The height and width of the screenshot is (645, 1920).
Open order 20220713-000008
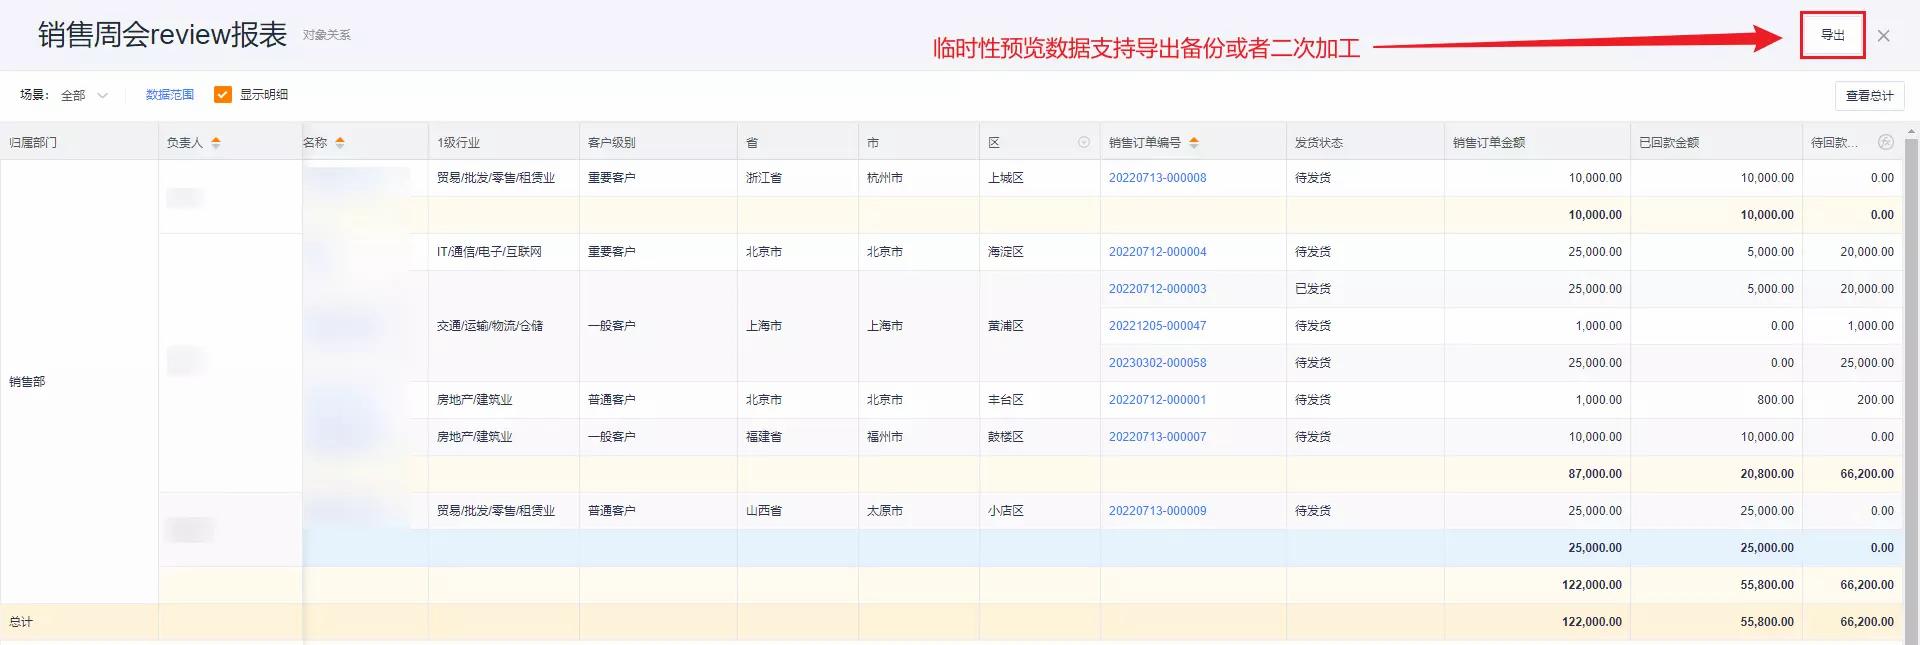click(1157, 178)
